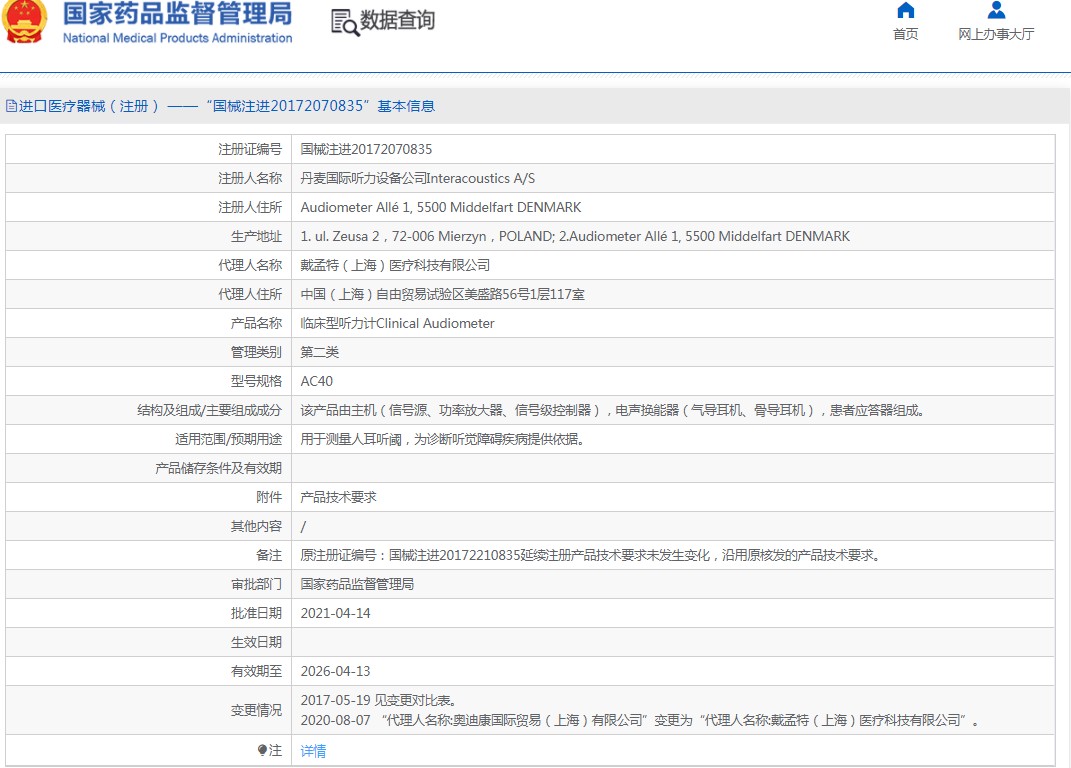The height and width of the screenshot is (768, 1071).
Task: Click the 审批部门 row label
Action: [x=256, y=584]
